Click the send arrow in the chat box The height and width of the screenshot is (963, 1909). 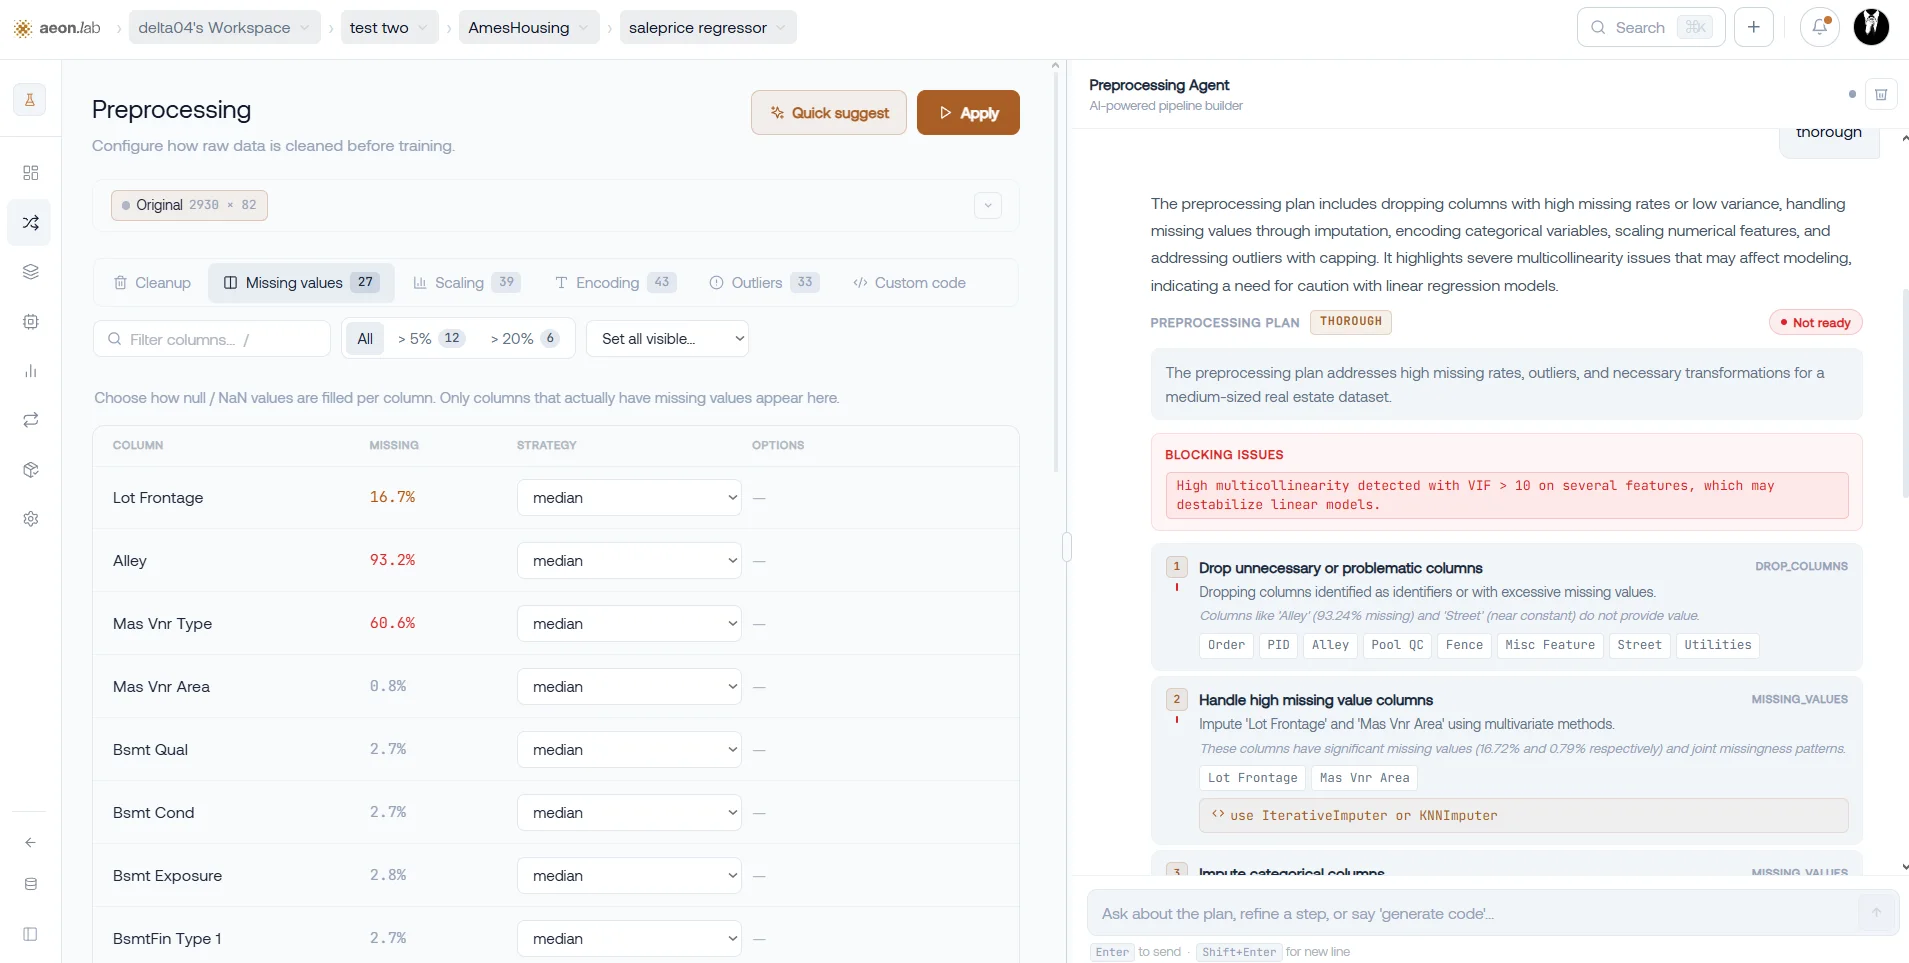pos(1876,912)
